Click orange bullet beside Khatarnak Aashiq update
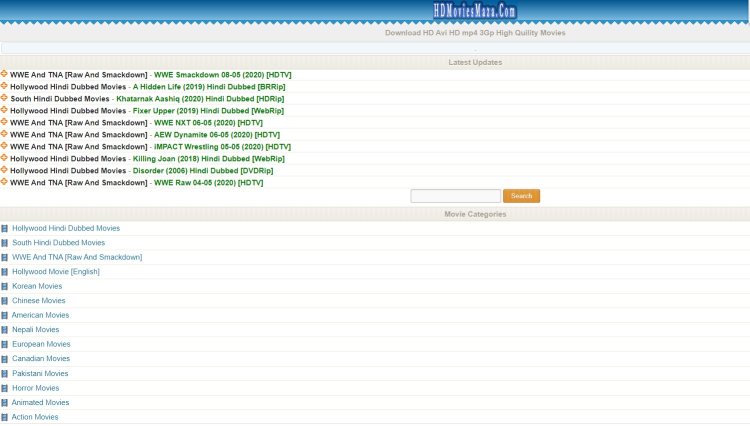Viewport: 750px width, 426px height. (4, 98)
